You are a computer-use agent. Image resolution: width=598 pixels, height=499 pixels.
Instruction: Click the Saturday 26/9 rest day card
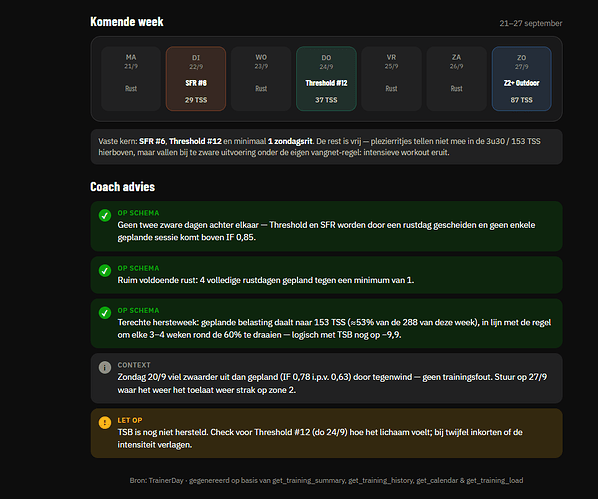point(457,79)
